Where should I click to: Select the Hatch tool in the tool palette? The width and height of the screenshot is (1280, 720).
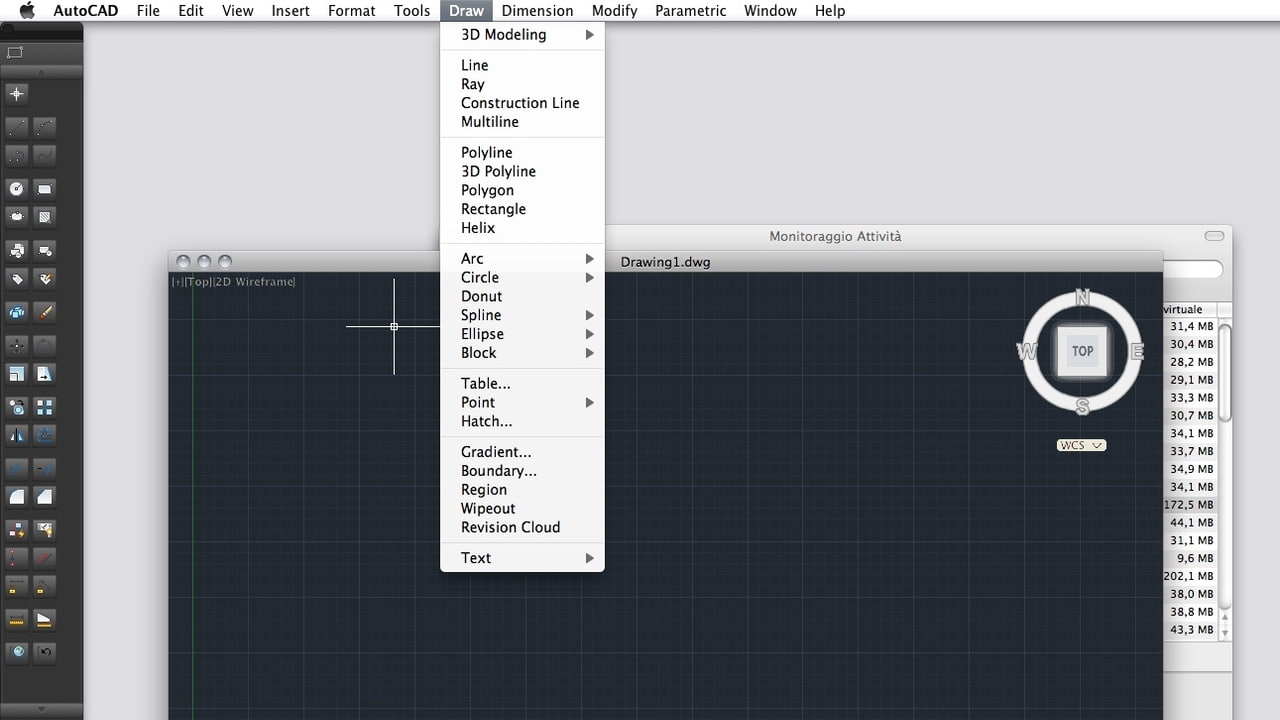pos(45,216)
